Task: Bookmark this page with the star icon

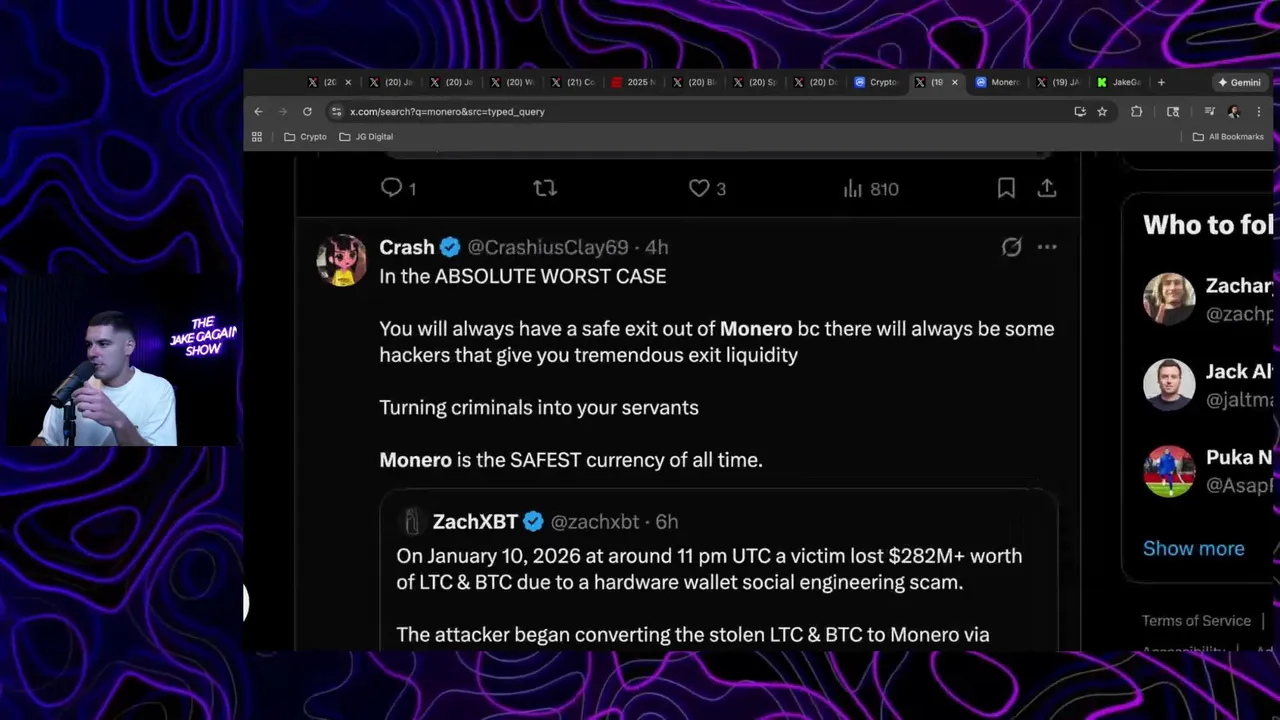Action: point(1102,112)
